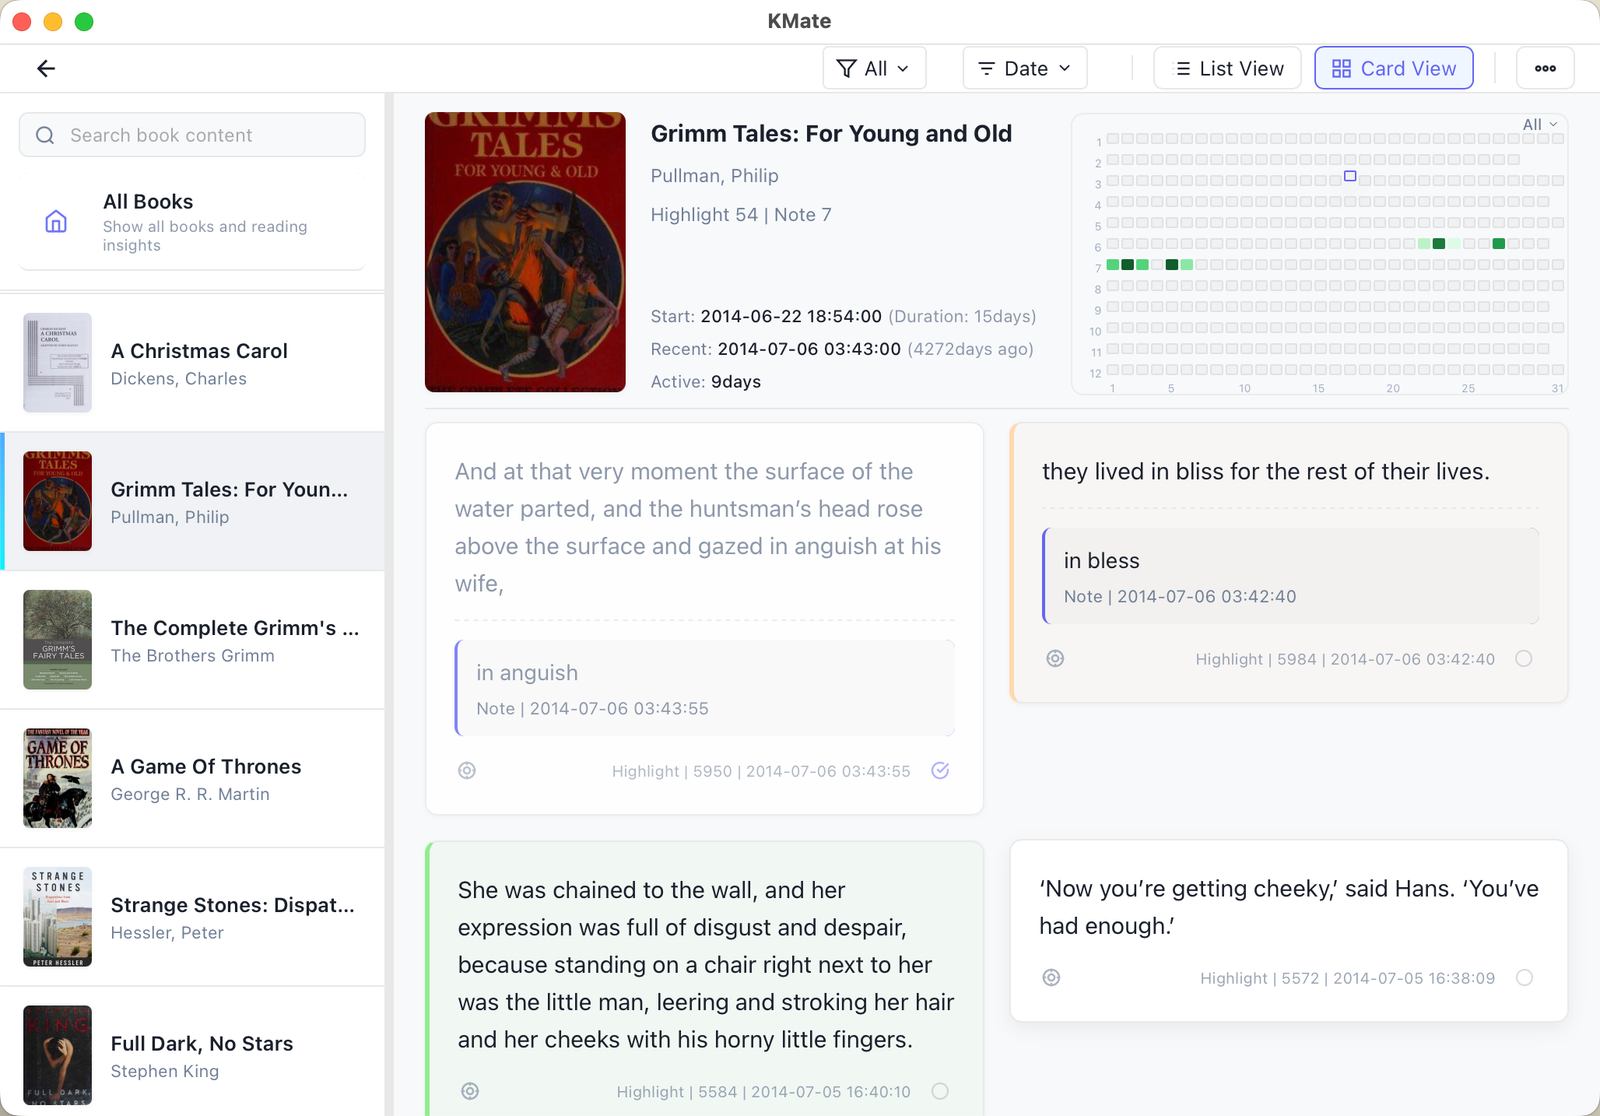Screen dimensions: 1600x1116
Task: Click target icon on the 'getting cheeky' card
Action: click(1051, 978)
